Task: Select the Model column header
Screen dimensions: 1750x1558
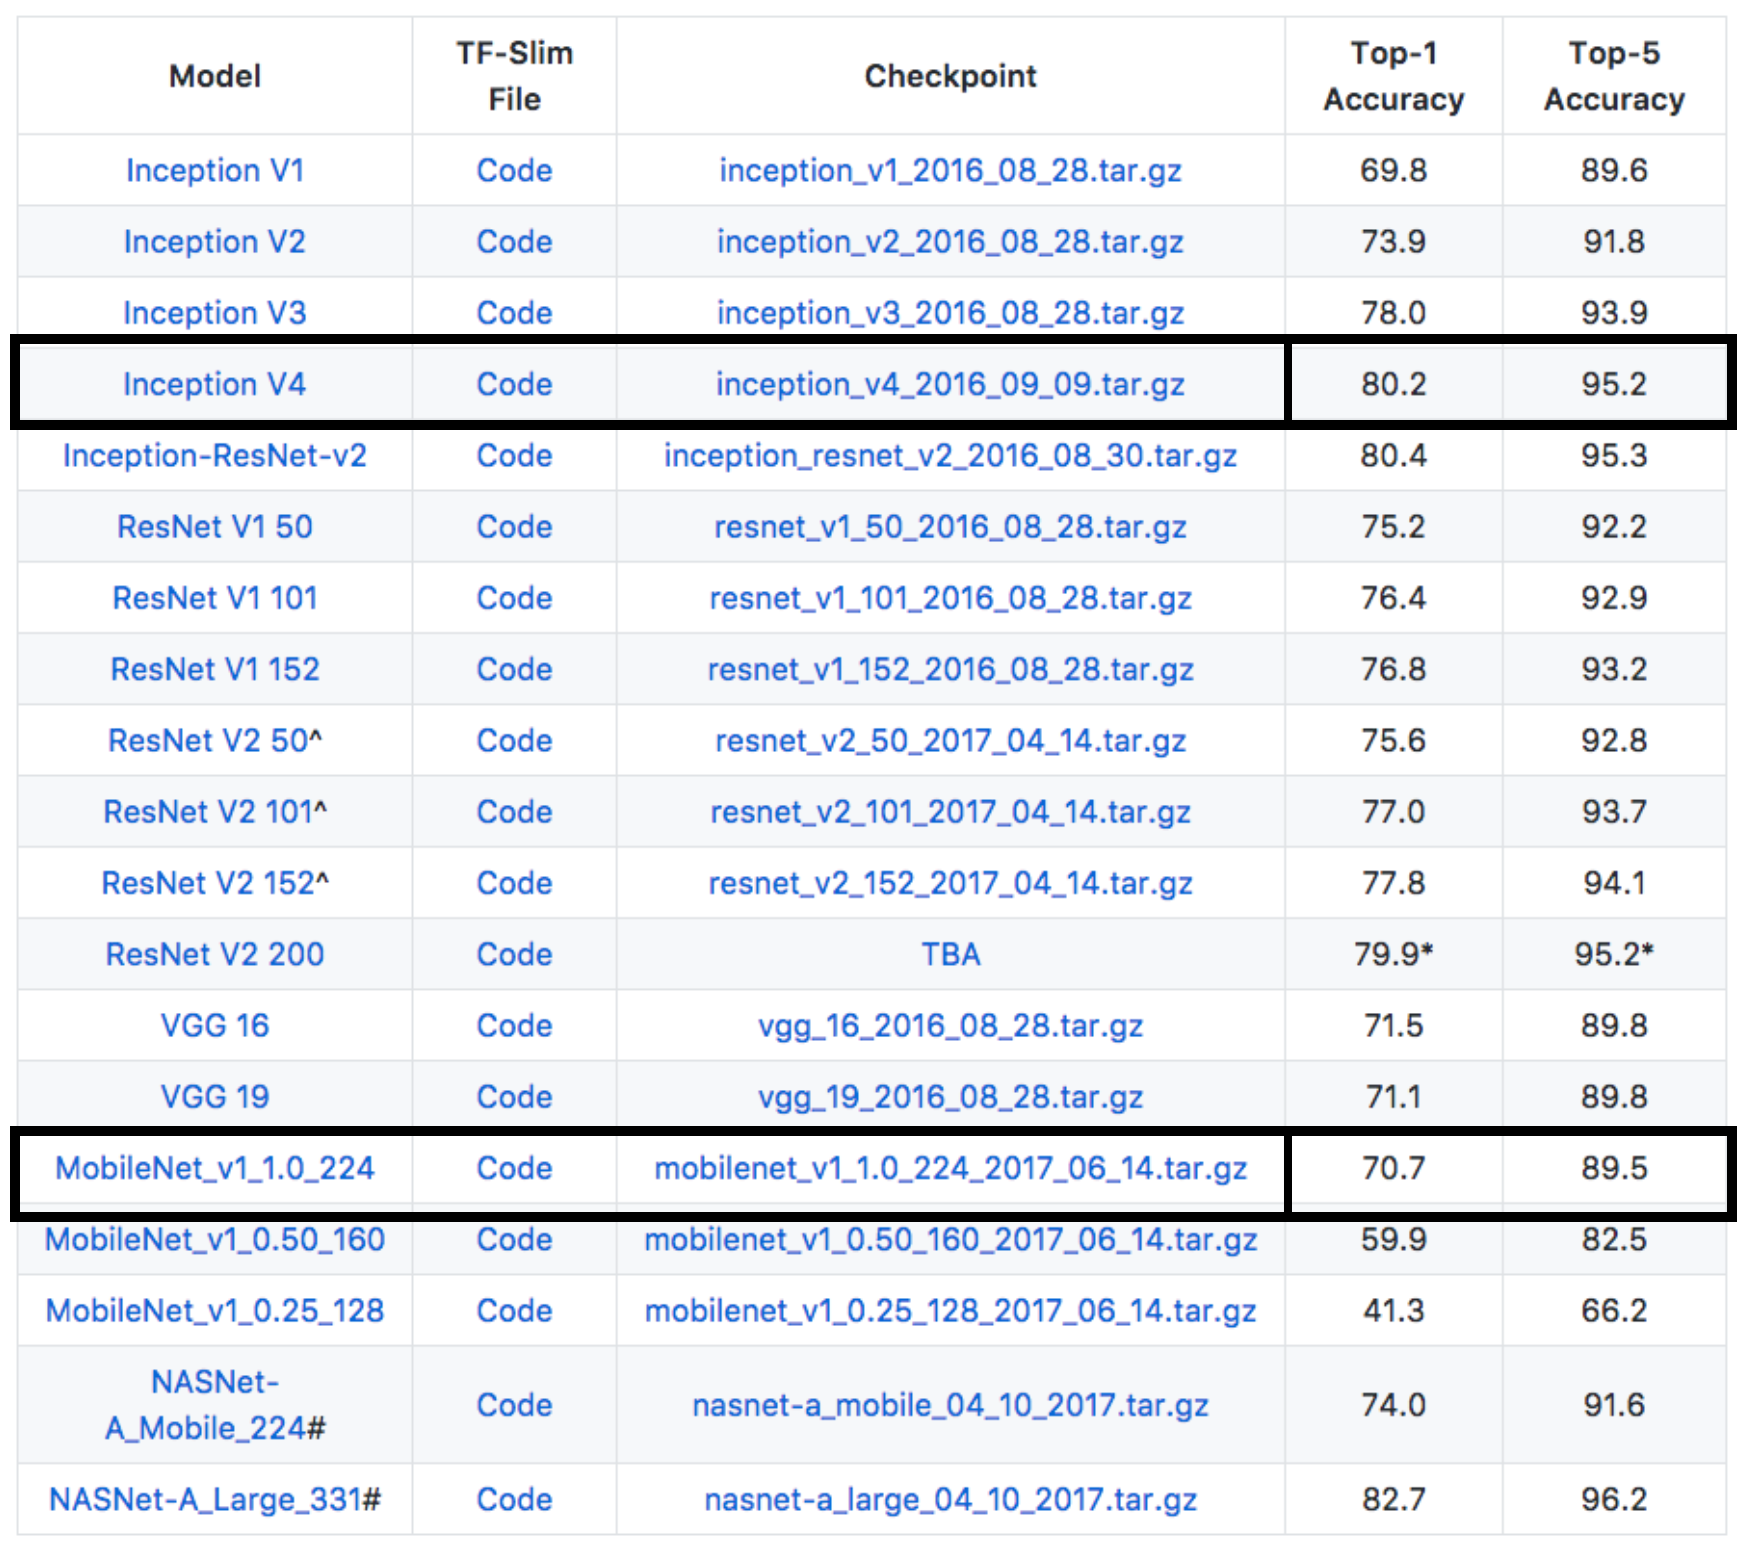Action: click(x=215, y=76)
